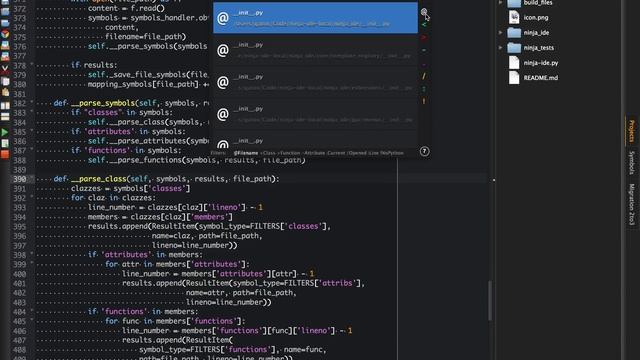The height and width of the screenshot is (360, 640).
Task: Open the Migration 2to3 side tab
Action: tap(631, 204)
